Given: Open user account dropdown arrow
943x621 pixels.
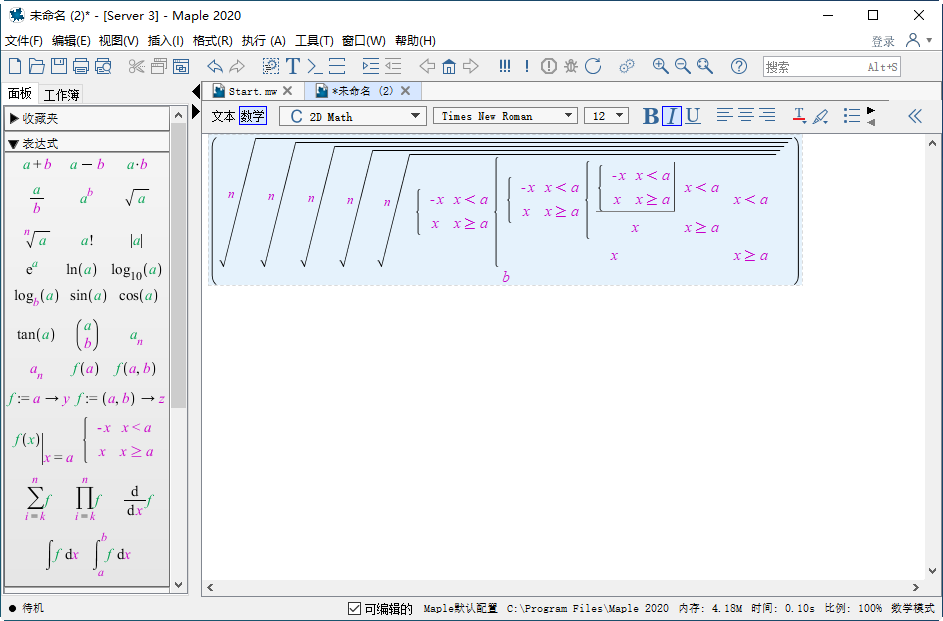Looking at the screenshot, I should click(x=929, y=40).
